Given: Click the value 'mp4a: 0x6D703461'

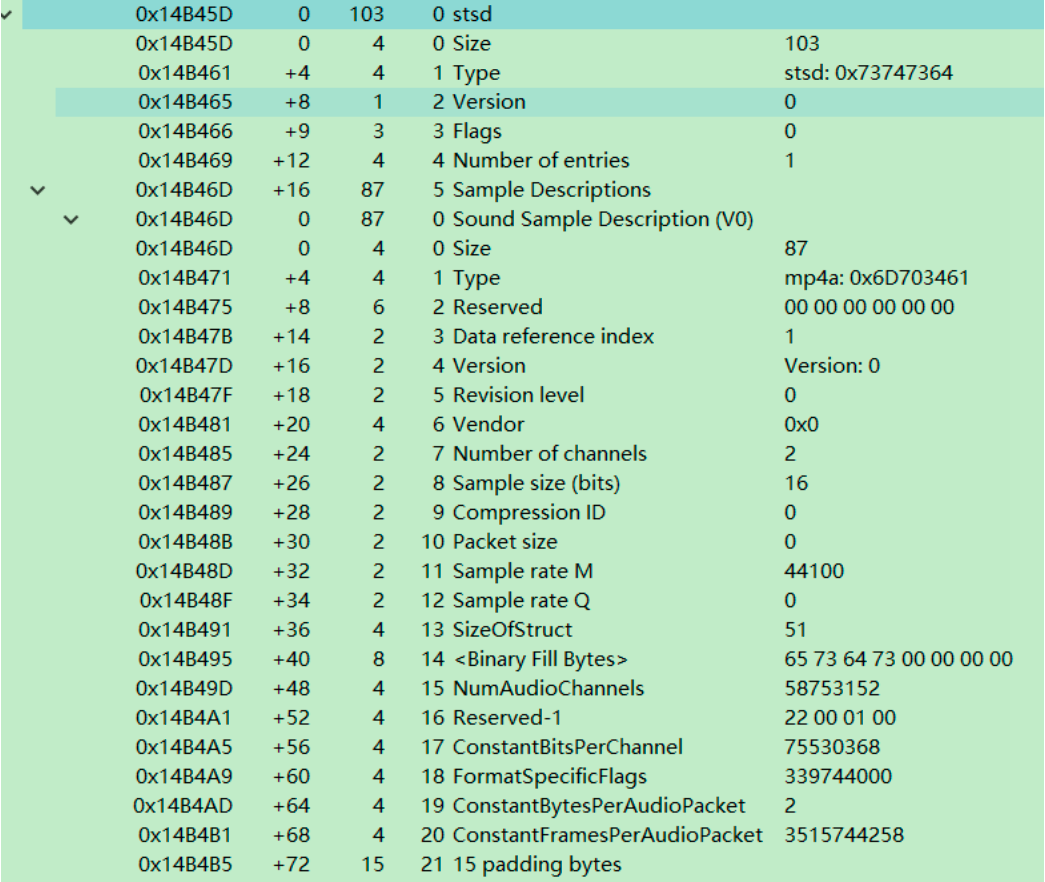Looking at the screenshot, I should pos(876,278).
